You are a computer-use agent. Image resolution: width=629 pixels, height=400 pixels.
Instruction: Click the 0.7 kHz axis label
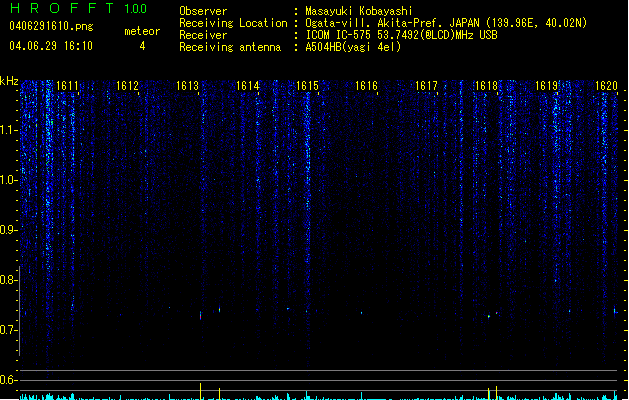coord(8,330)
